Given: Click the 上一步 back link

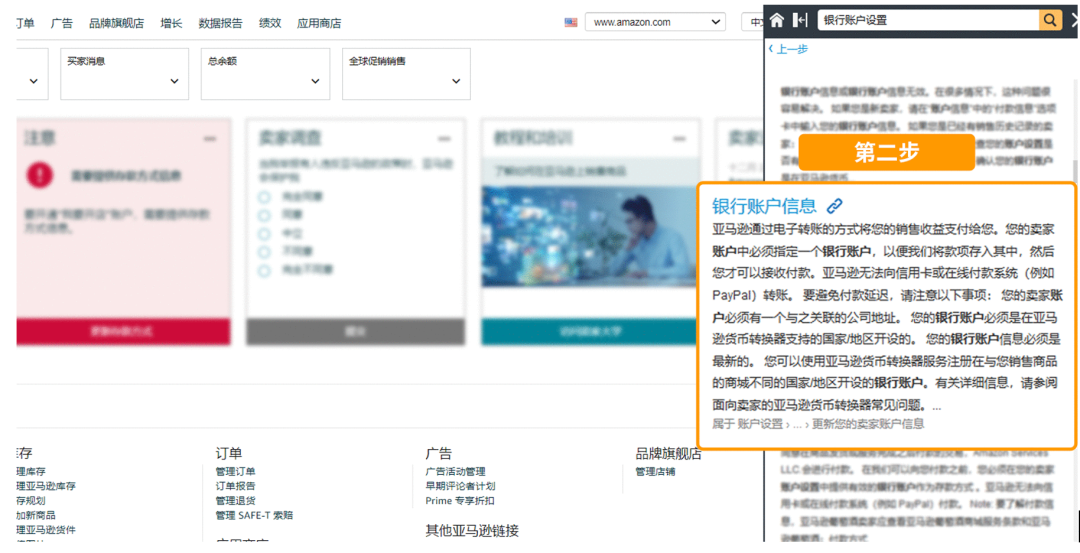Looking at the screenshot, I should point(788,49).
